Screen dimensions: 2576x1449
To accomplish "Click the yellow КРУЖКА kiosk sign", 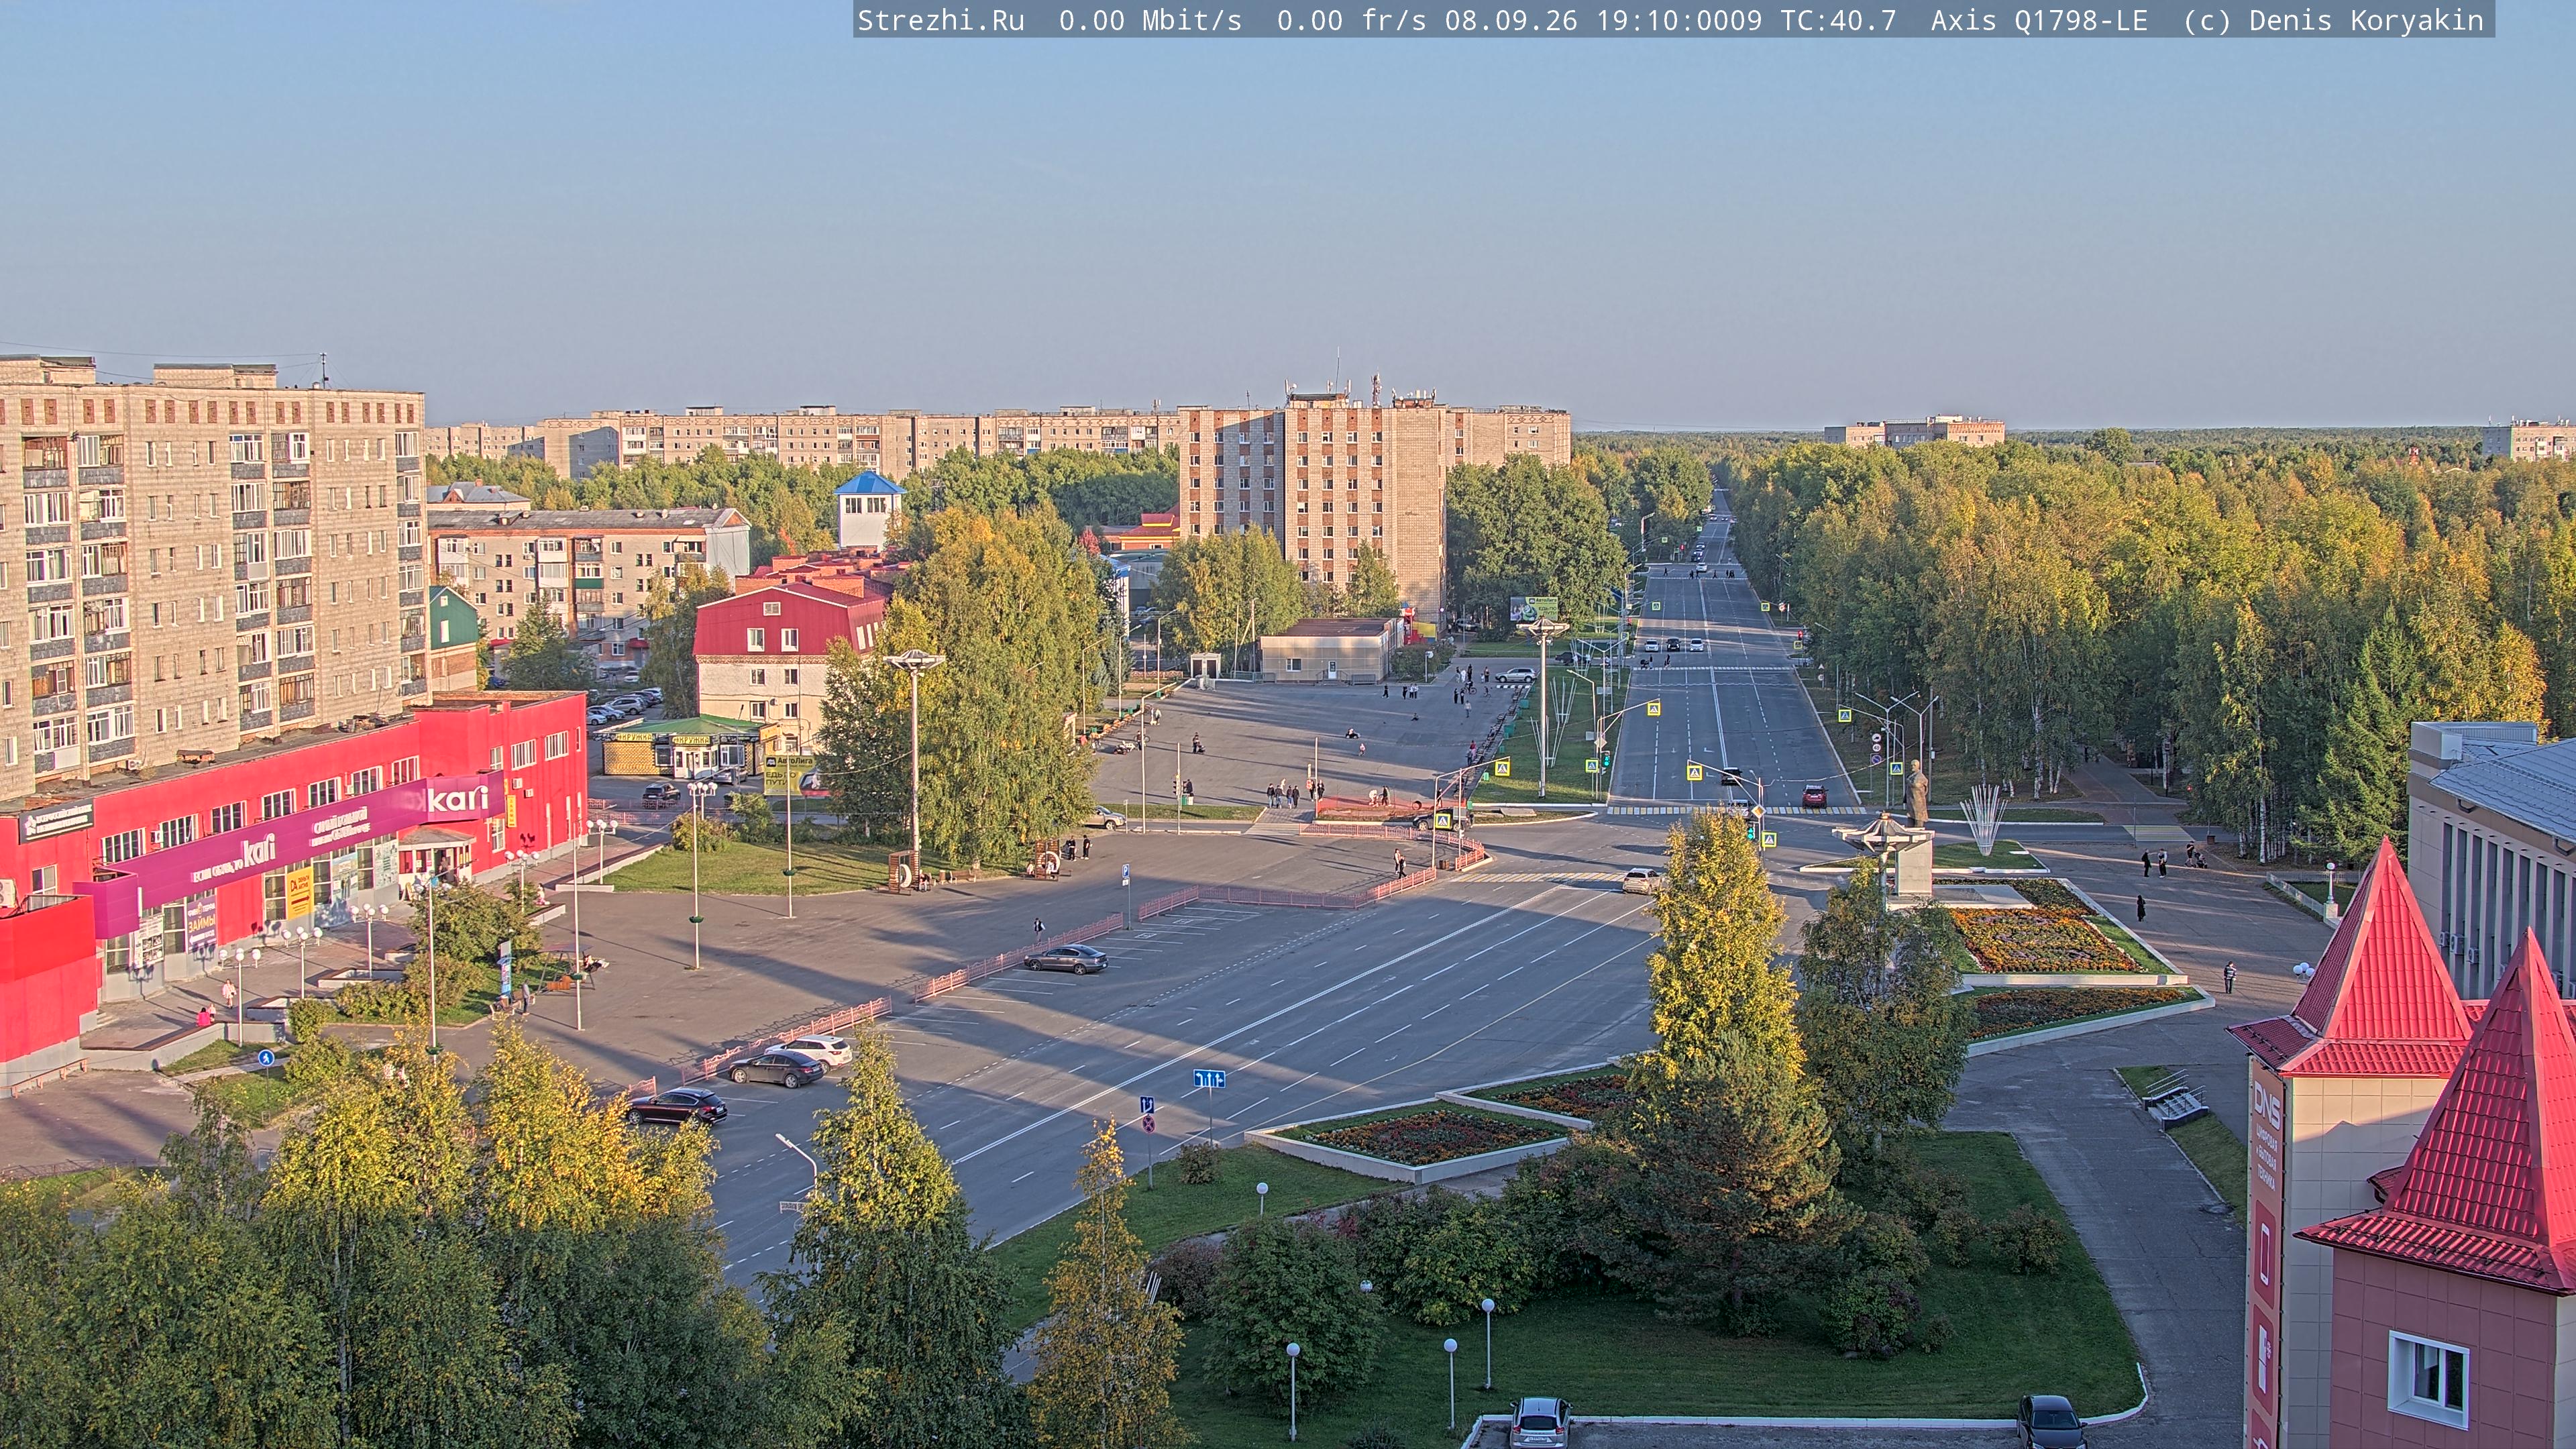I will click(x=690, y=739).
